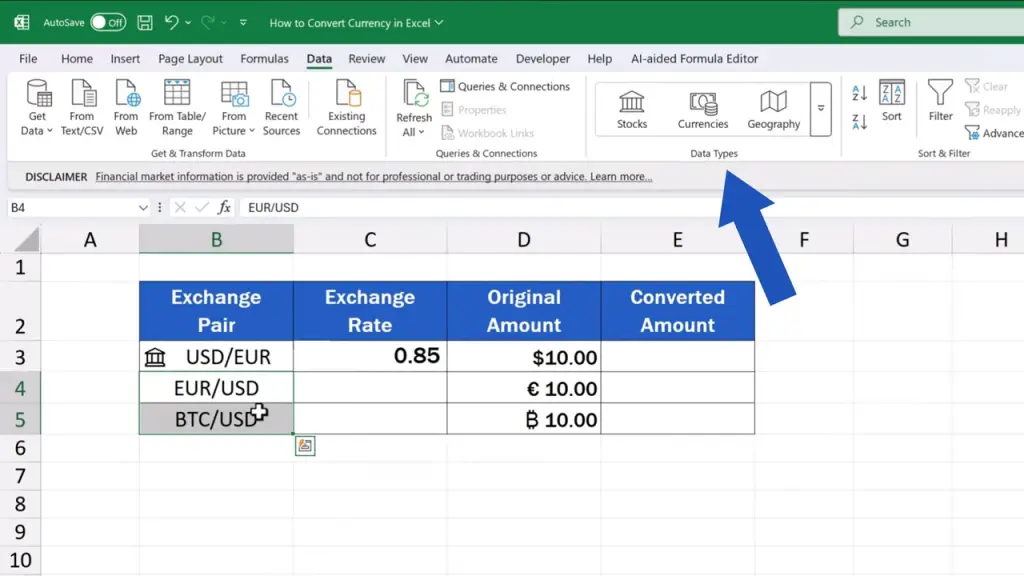Switch to the Formulas tab

tap(264, 59)
